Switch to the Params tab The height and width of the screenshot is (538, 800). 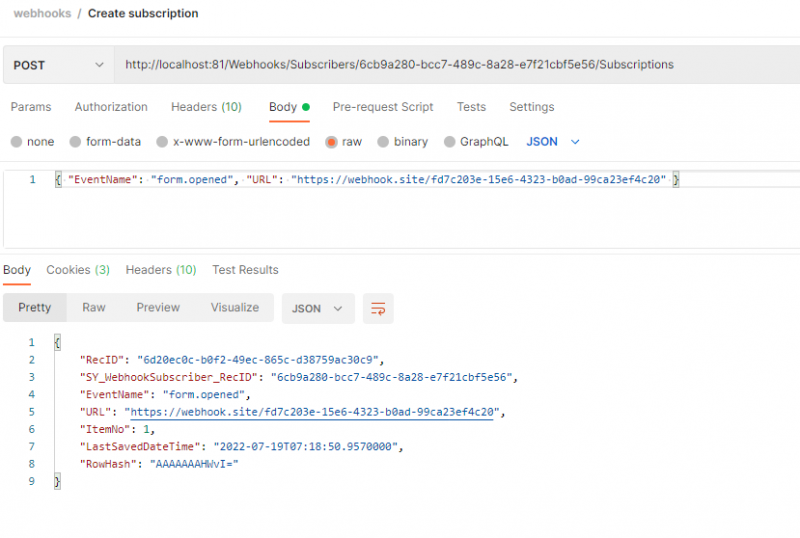click(x=31, y=107)
